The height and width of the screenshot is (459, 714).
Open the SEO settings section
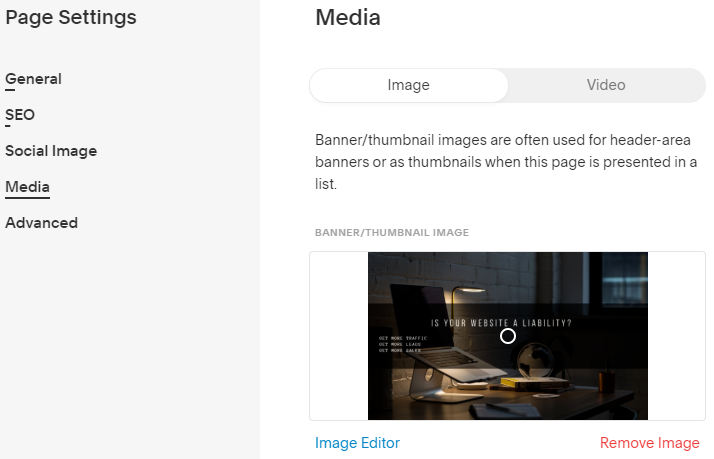pyautogui.click(x=20, y=115)
